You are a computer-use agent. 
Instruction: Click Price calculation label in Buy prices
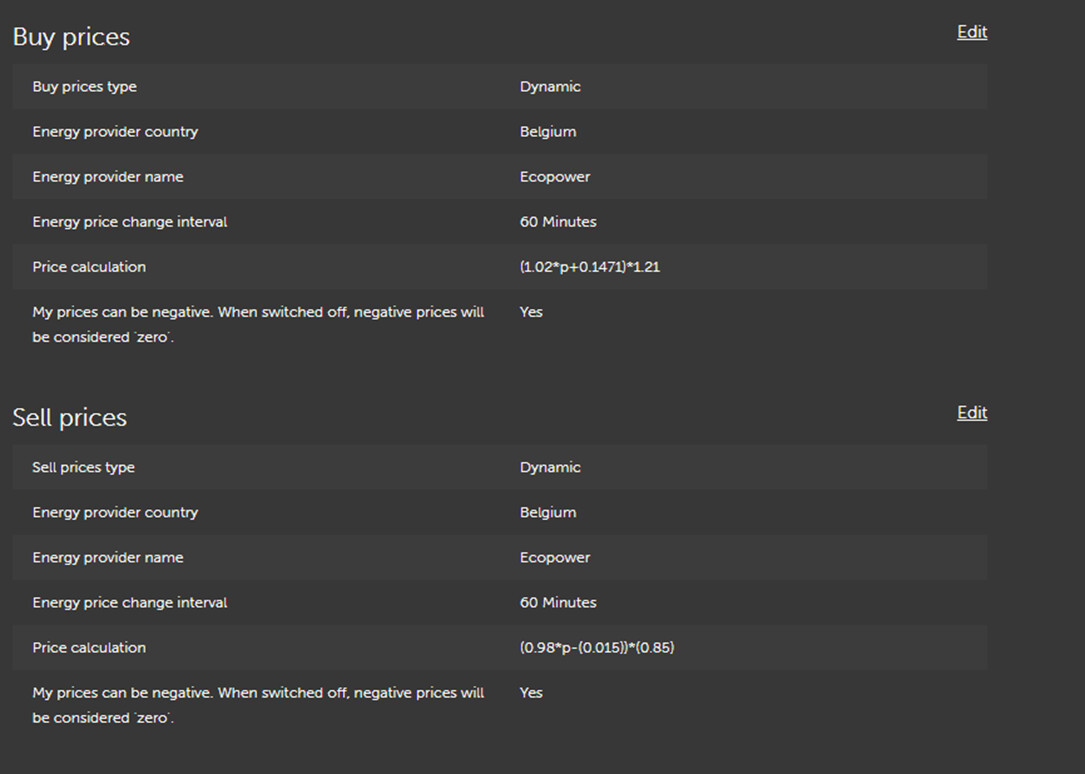(x=89, y=267)
